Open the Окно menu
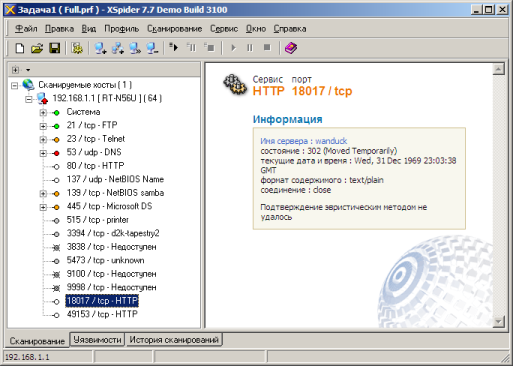The image size is (513, 366). (256, 29)
